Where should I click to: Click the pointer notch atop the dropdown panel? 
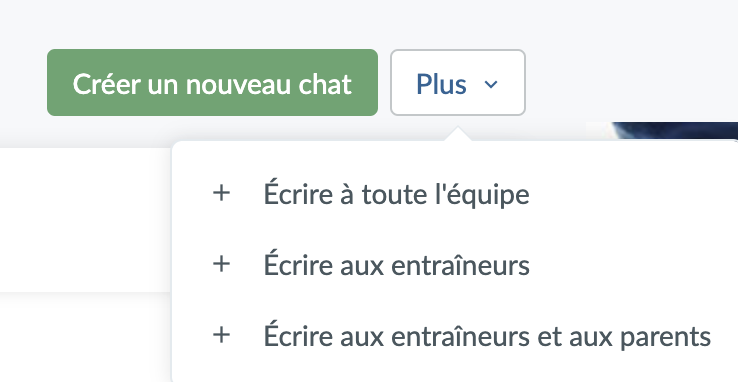[x=457, y=134]
